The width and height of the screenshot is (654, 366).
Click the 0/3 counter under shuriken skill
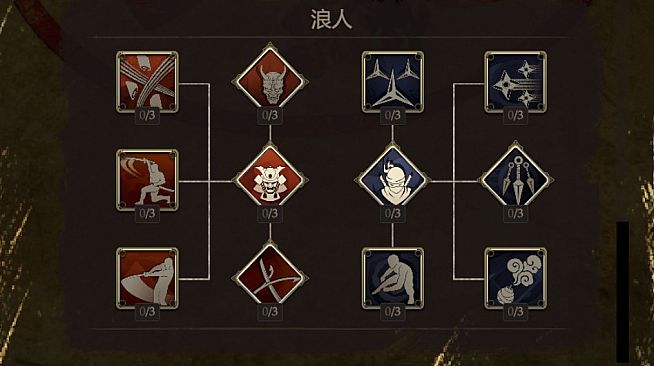(516, 115)
